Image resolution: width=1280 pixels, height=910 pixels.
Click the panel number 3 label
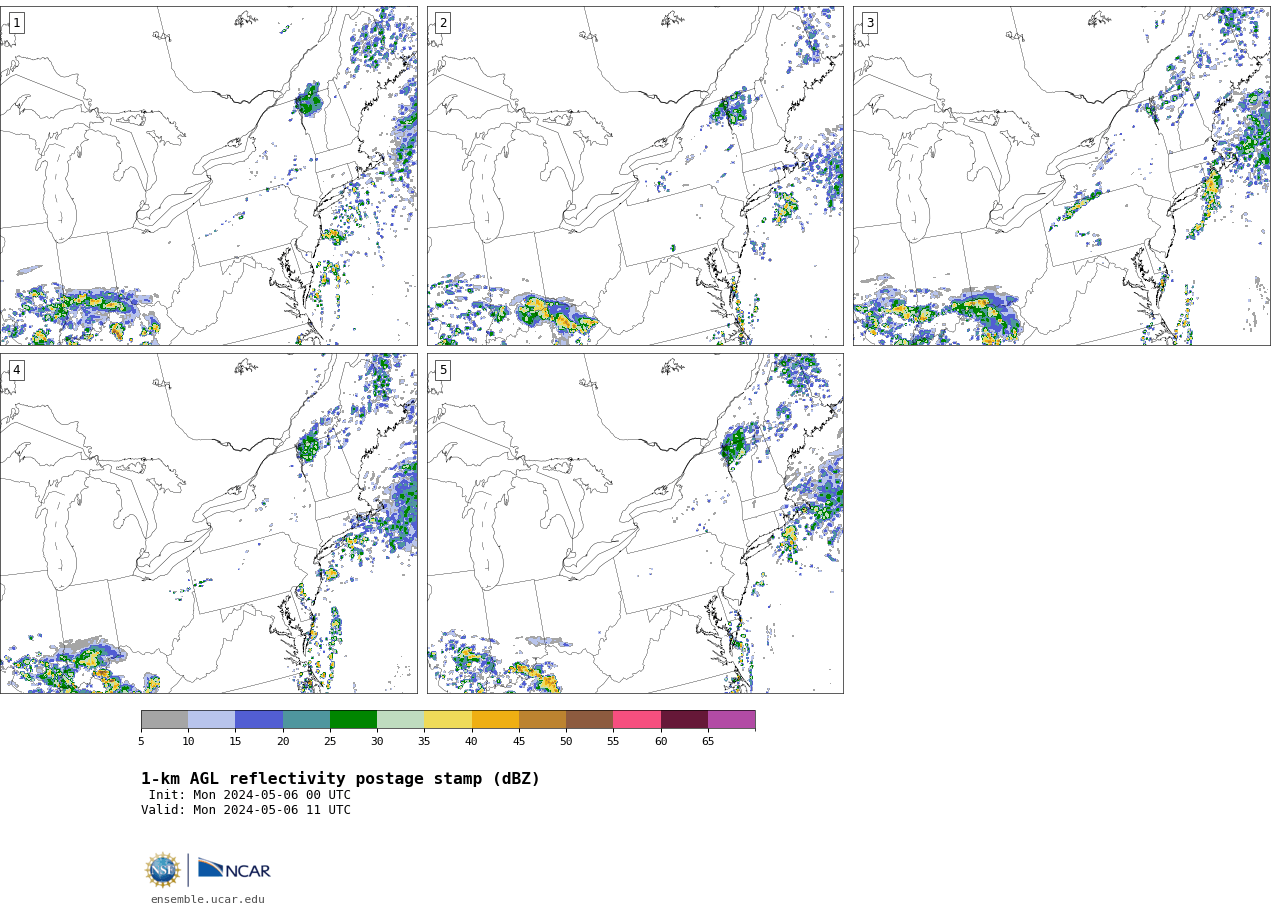(869, 23)
